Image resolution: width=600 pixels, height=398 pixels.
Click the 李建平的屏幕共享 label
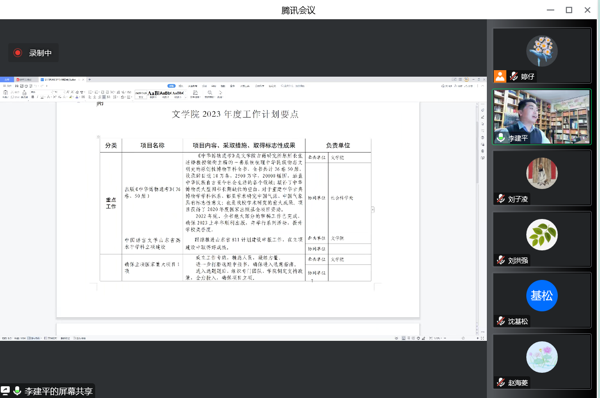(59, 391)
